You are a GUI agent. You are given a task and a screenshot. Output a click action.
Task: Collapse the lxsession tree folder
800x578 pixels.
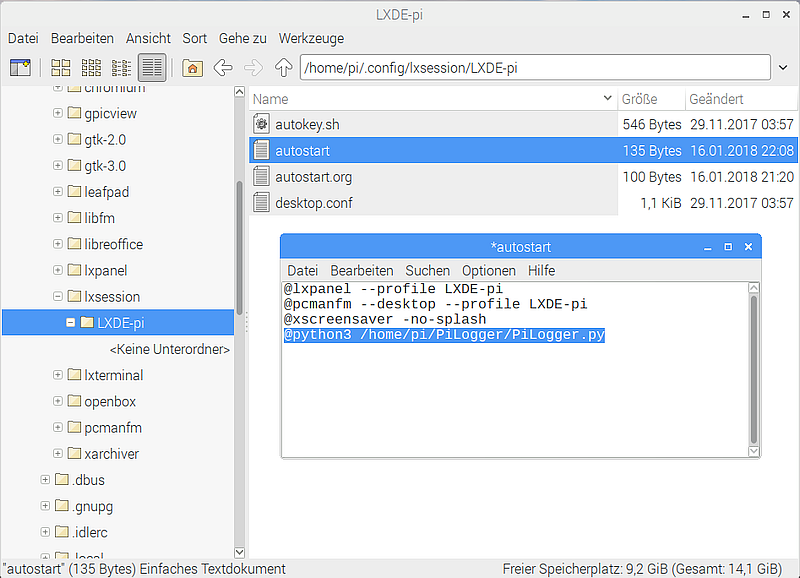(58, 297)
